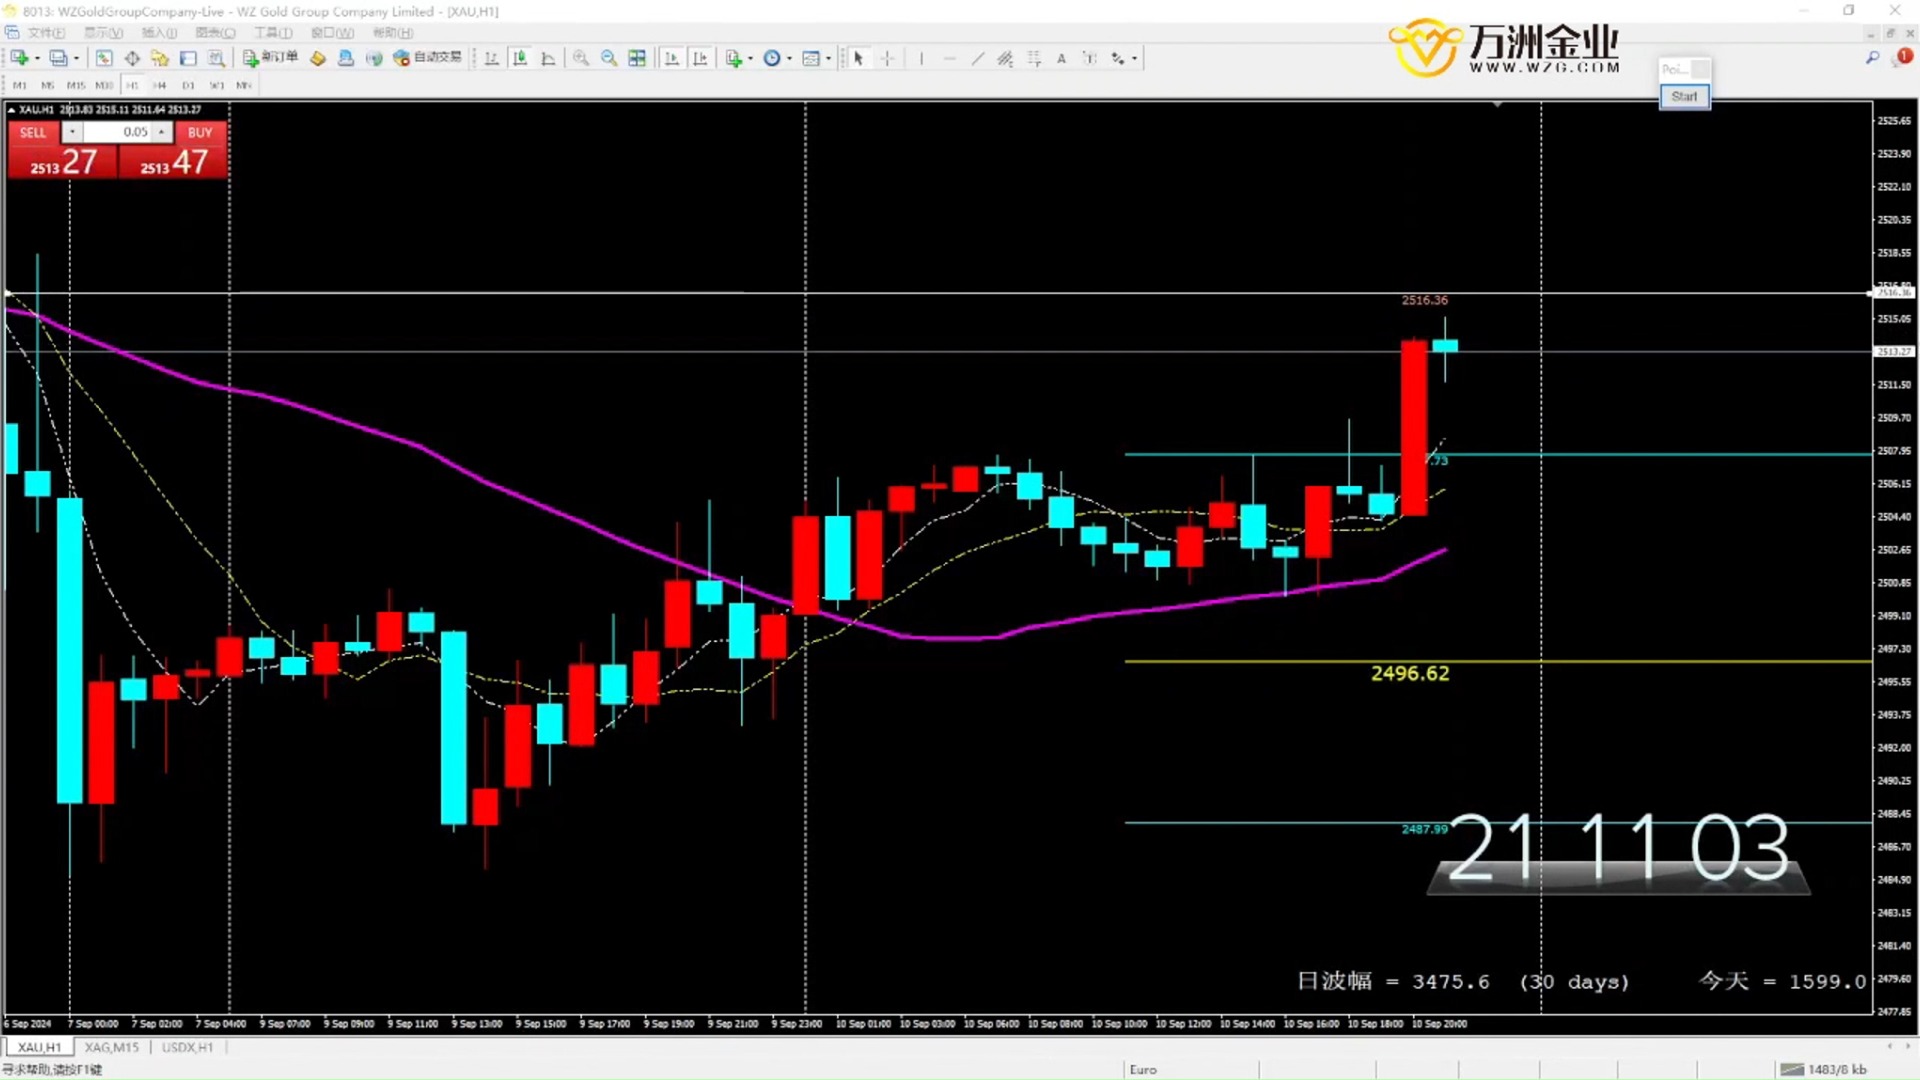Viewport: 1920px width, 1080px height.
Task: Expand the New Chart dropdown arrow
Action: coord(37,58)
